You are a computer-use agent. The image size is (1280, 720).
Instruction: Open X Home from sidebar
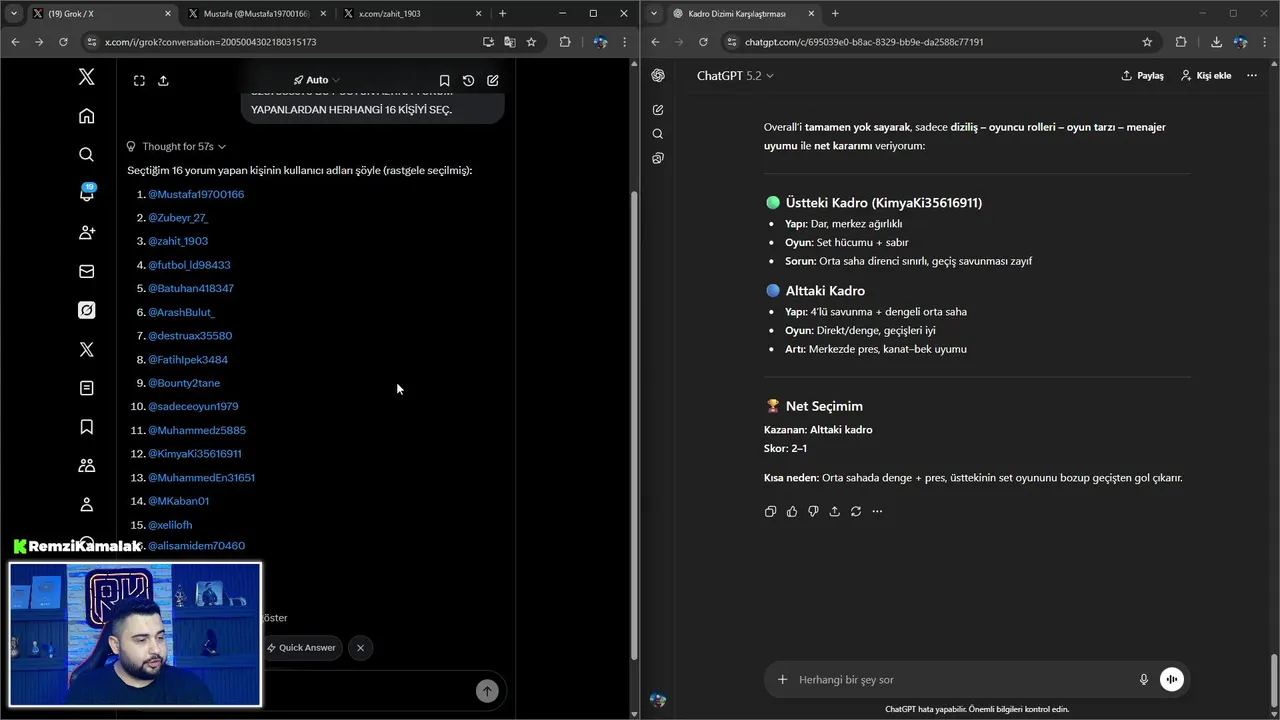pos(86,116)
